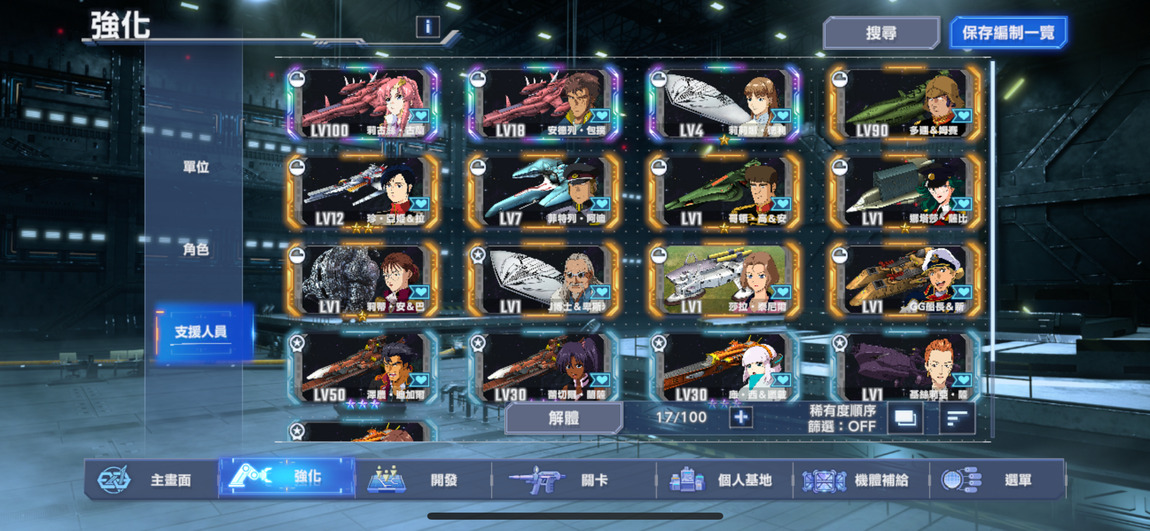Viewport: 1150px width, 531px height.
Task: Open the info icon beside 強化 title
Action: click(x=428, y=27)
